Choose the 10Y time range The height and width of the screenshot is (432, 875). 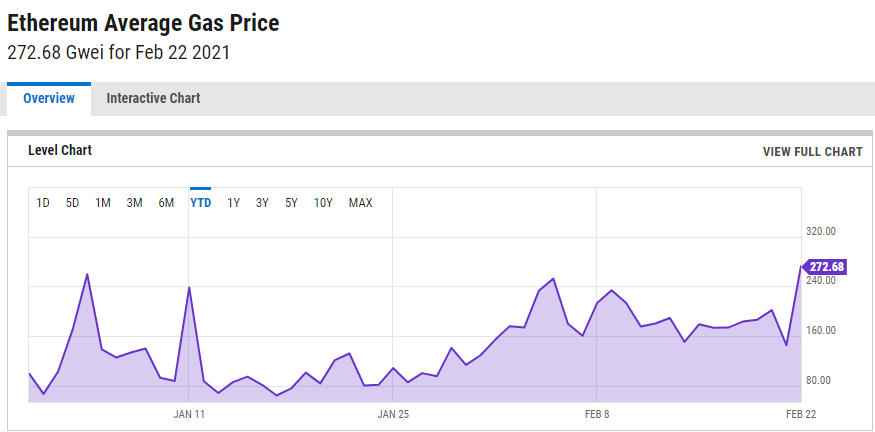click(x=323, y=203)
